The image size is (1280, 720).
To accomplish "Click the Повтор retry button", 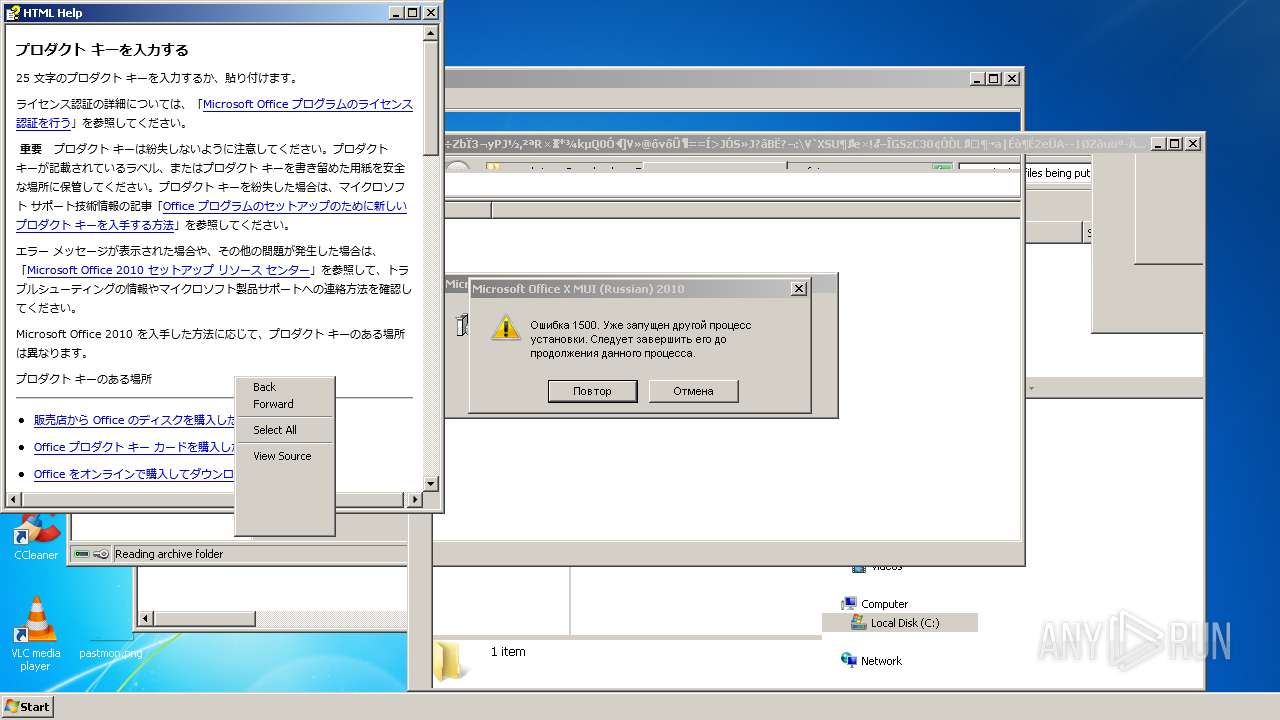I will pyautogui.click(x=592, y=391).
